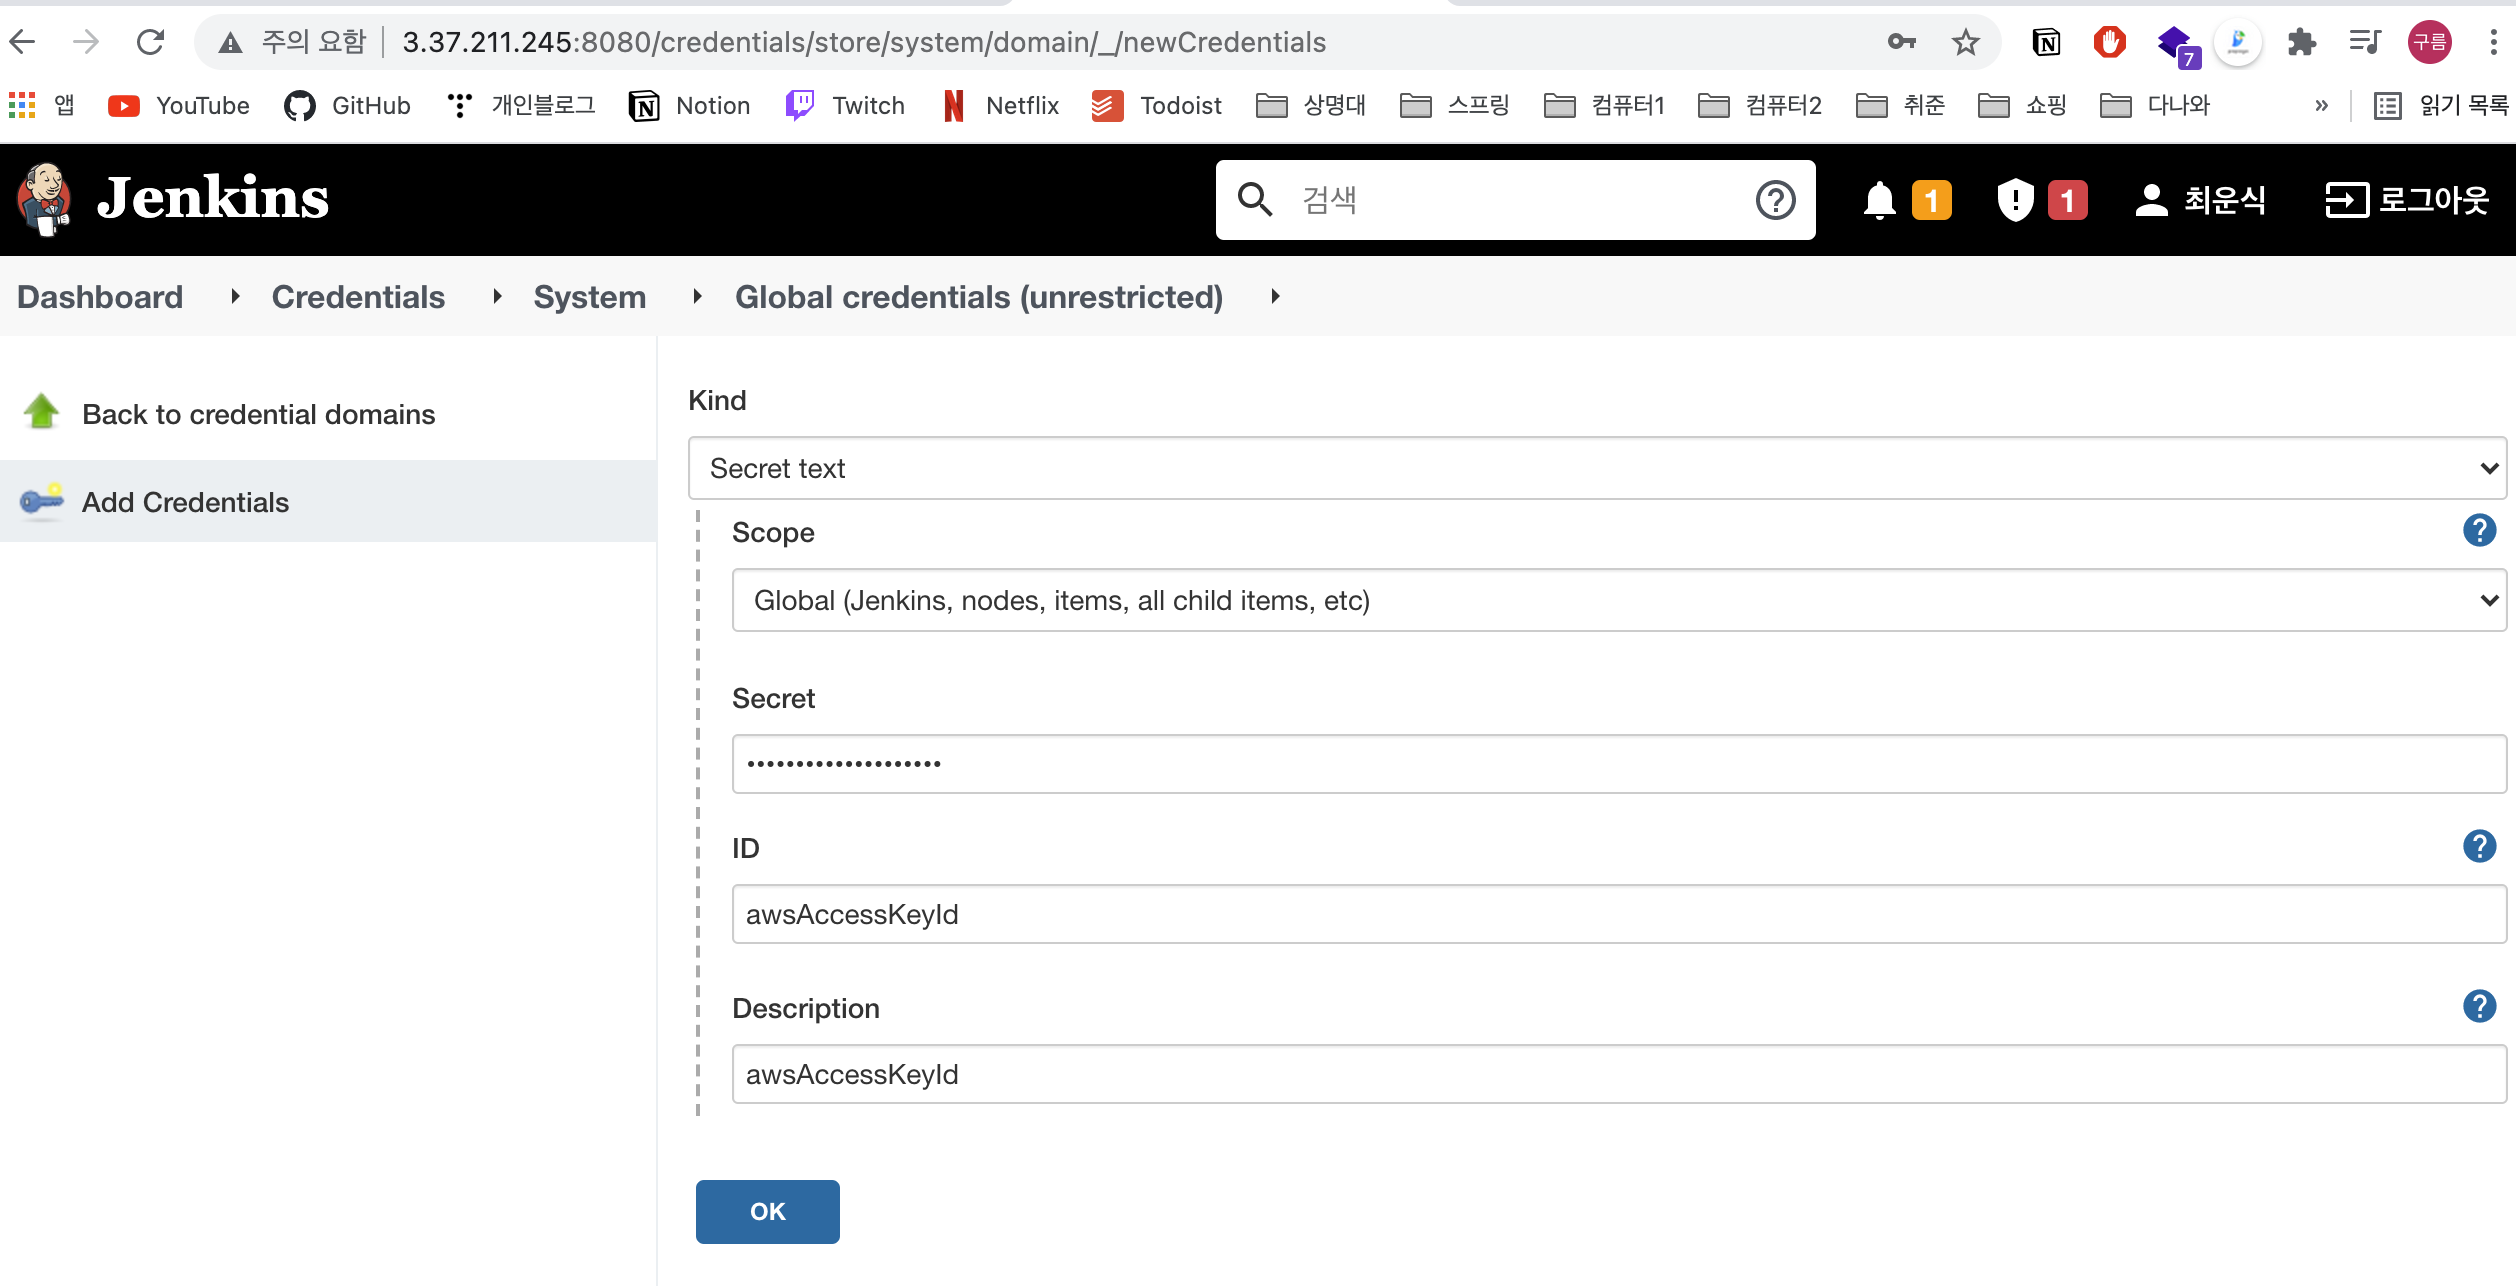Image resolution: width=2516 pixels, height=1286 pixels.
Task: Open the Scope dropdown set to Global
Action: (1618, 600)
